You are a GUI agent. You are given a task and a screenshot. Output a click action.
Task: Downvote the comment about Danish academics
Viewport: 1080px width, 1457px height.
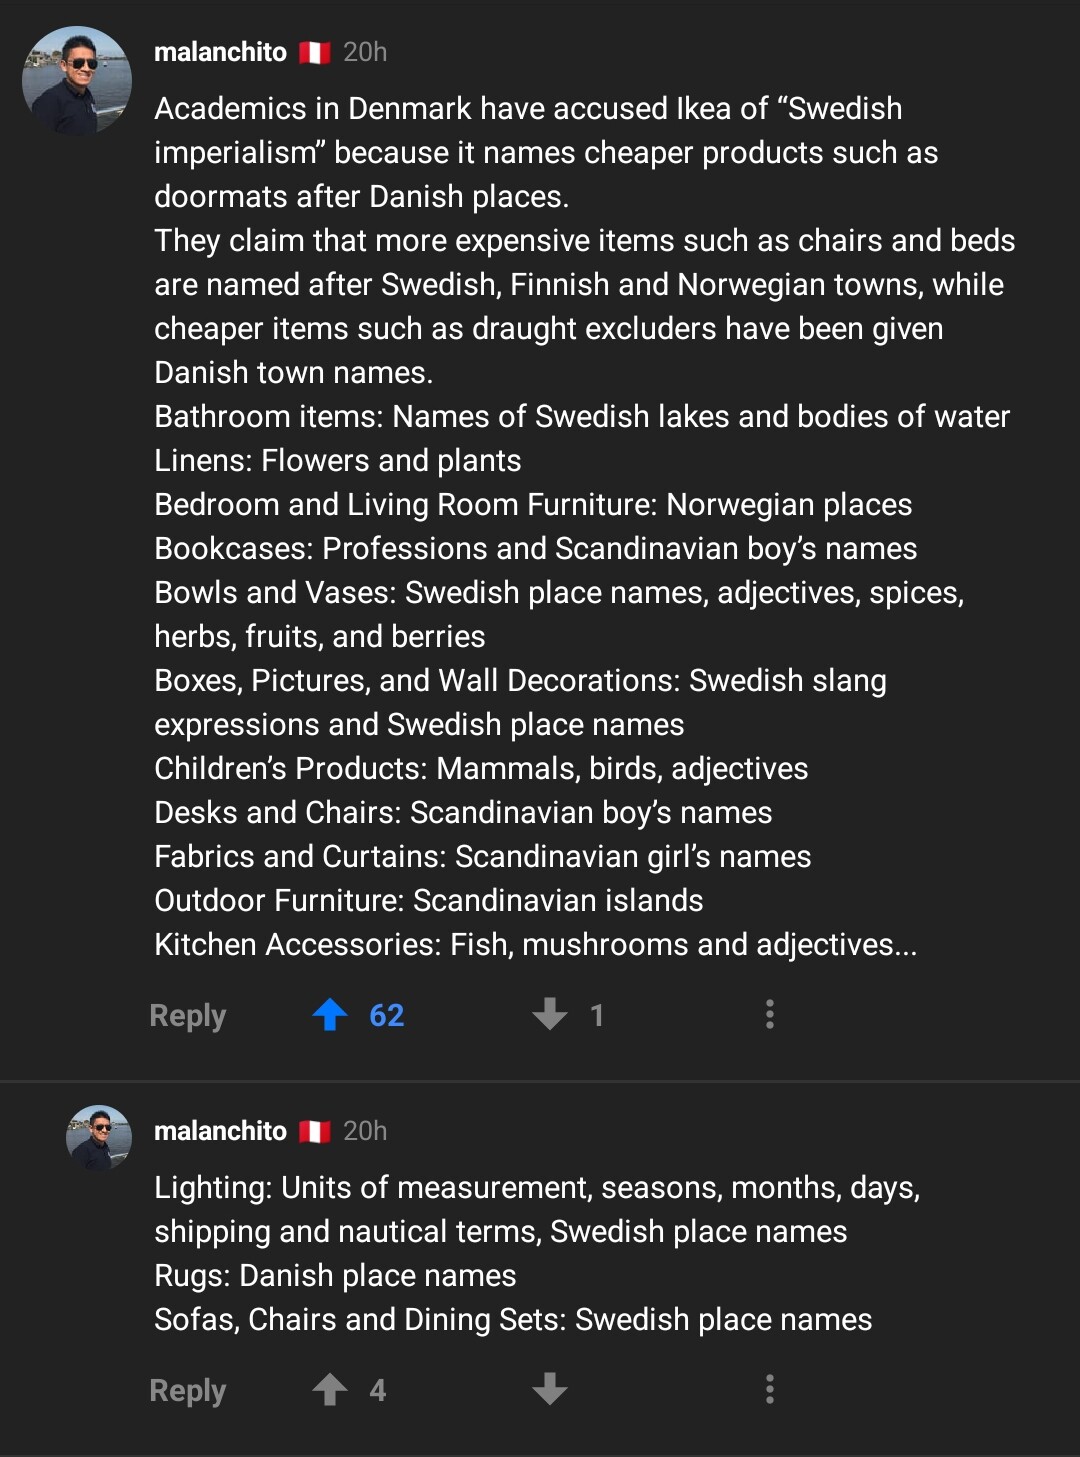(x=549, y=1015)
